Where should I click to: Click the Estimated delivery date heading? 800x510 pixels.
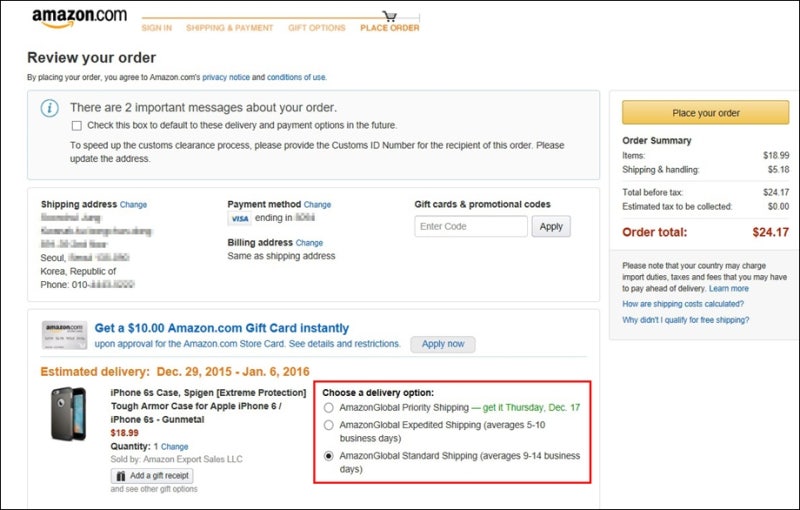tap(175, 372)
